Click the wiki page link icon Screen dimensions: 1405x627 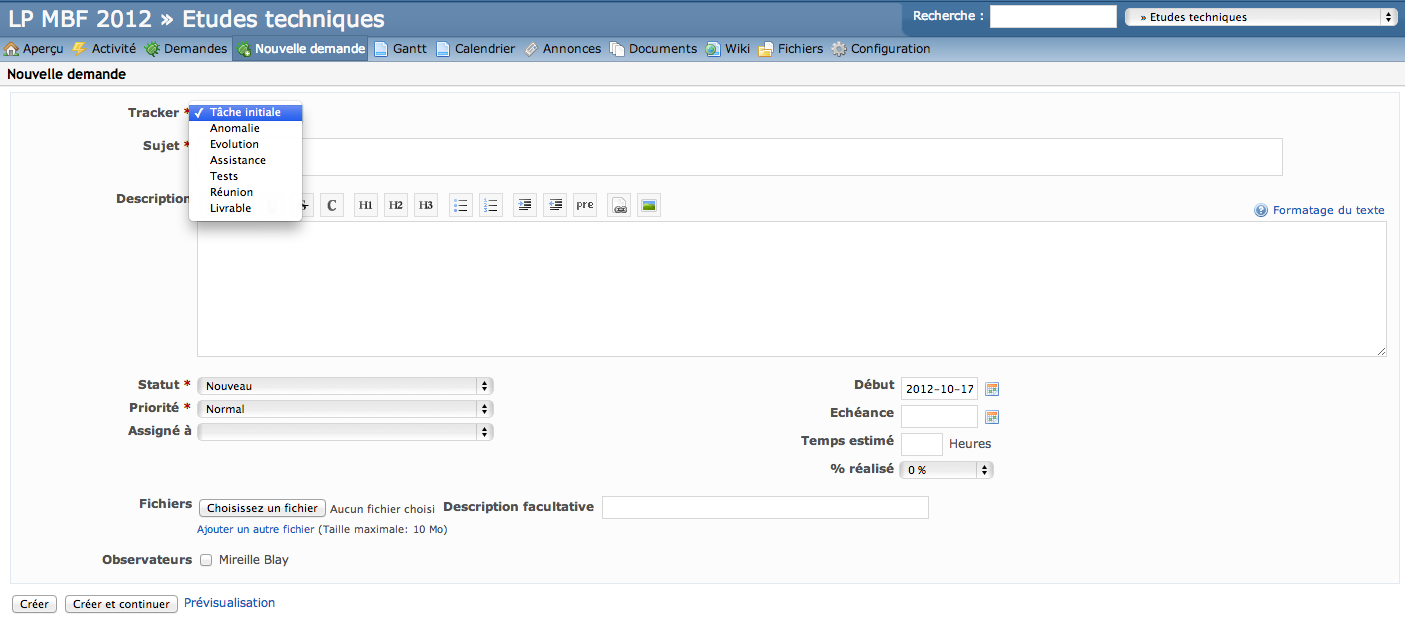[619, 205]
